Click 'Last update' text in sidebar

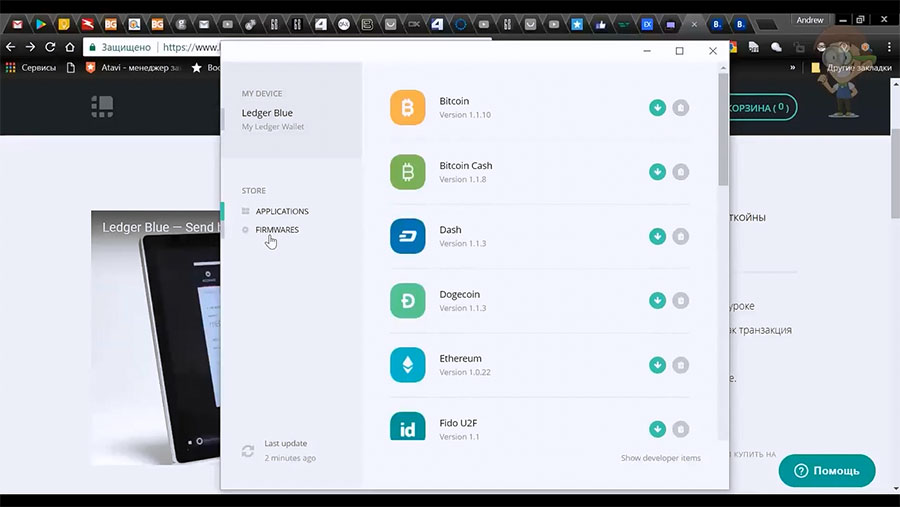(x=285, y=443)
